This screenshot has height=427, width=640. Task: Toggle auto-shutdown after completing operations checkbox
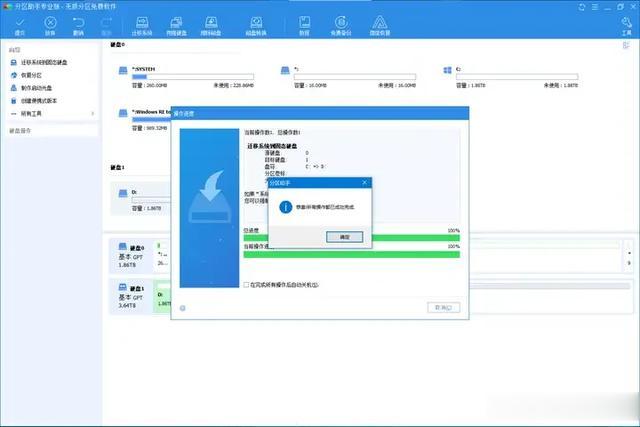coord(246,285)
